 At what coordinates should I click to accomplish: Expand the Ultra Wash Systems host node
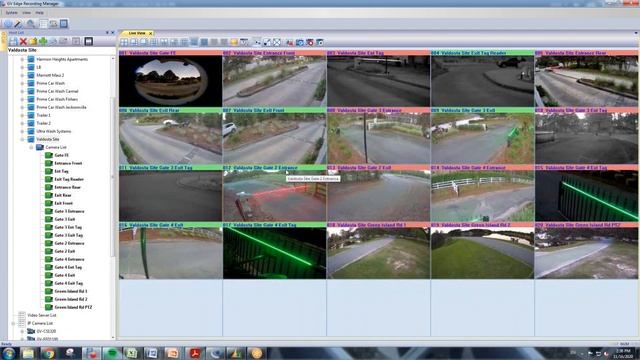click(x=22, y=131)
